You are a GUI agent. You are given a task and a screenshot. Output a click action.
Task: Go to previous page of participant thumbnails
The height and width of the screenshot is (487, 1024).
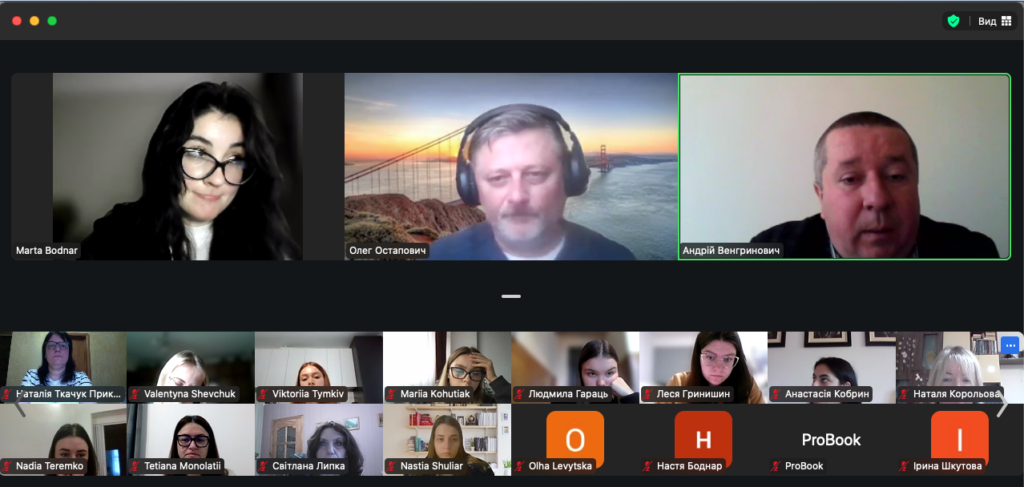click(x=18, y=405)
